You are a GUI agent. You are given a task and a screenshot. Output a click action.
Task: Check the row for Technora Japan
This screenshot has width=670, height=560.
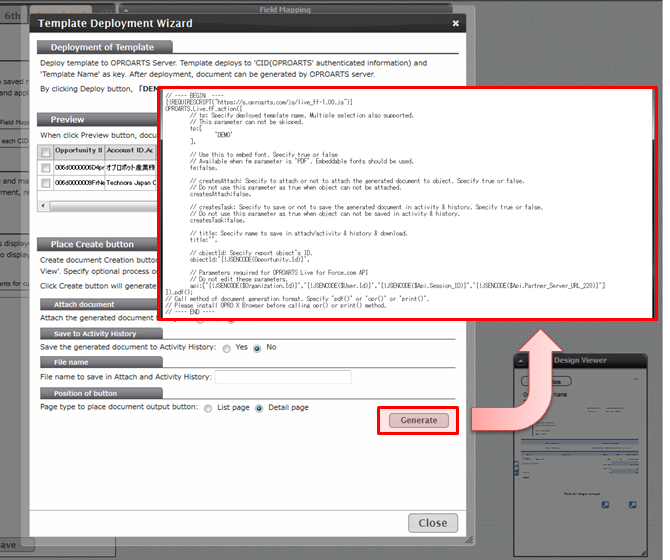tap(46, 183)
